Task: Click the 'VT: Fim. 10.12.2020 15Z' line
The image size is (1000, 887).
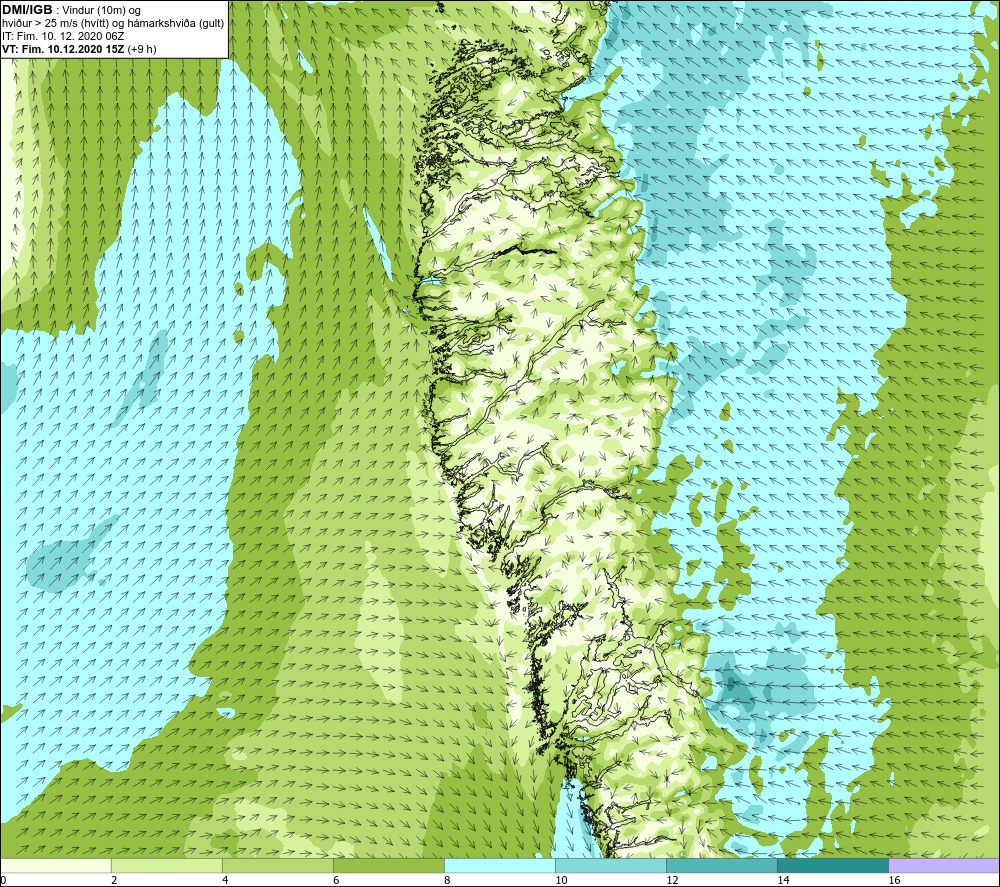Action: point(64,49)
